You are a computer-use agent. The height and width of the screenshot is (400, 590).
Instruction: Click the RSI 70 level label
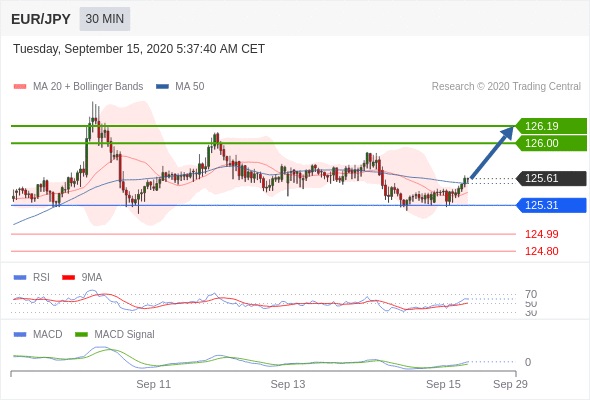(531, 294)
